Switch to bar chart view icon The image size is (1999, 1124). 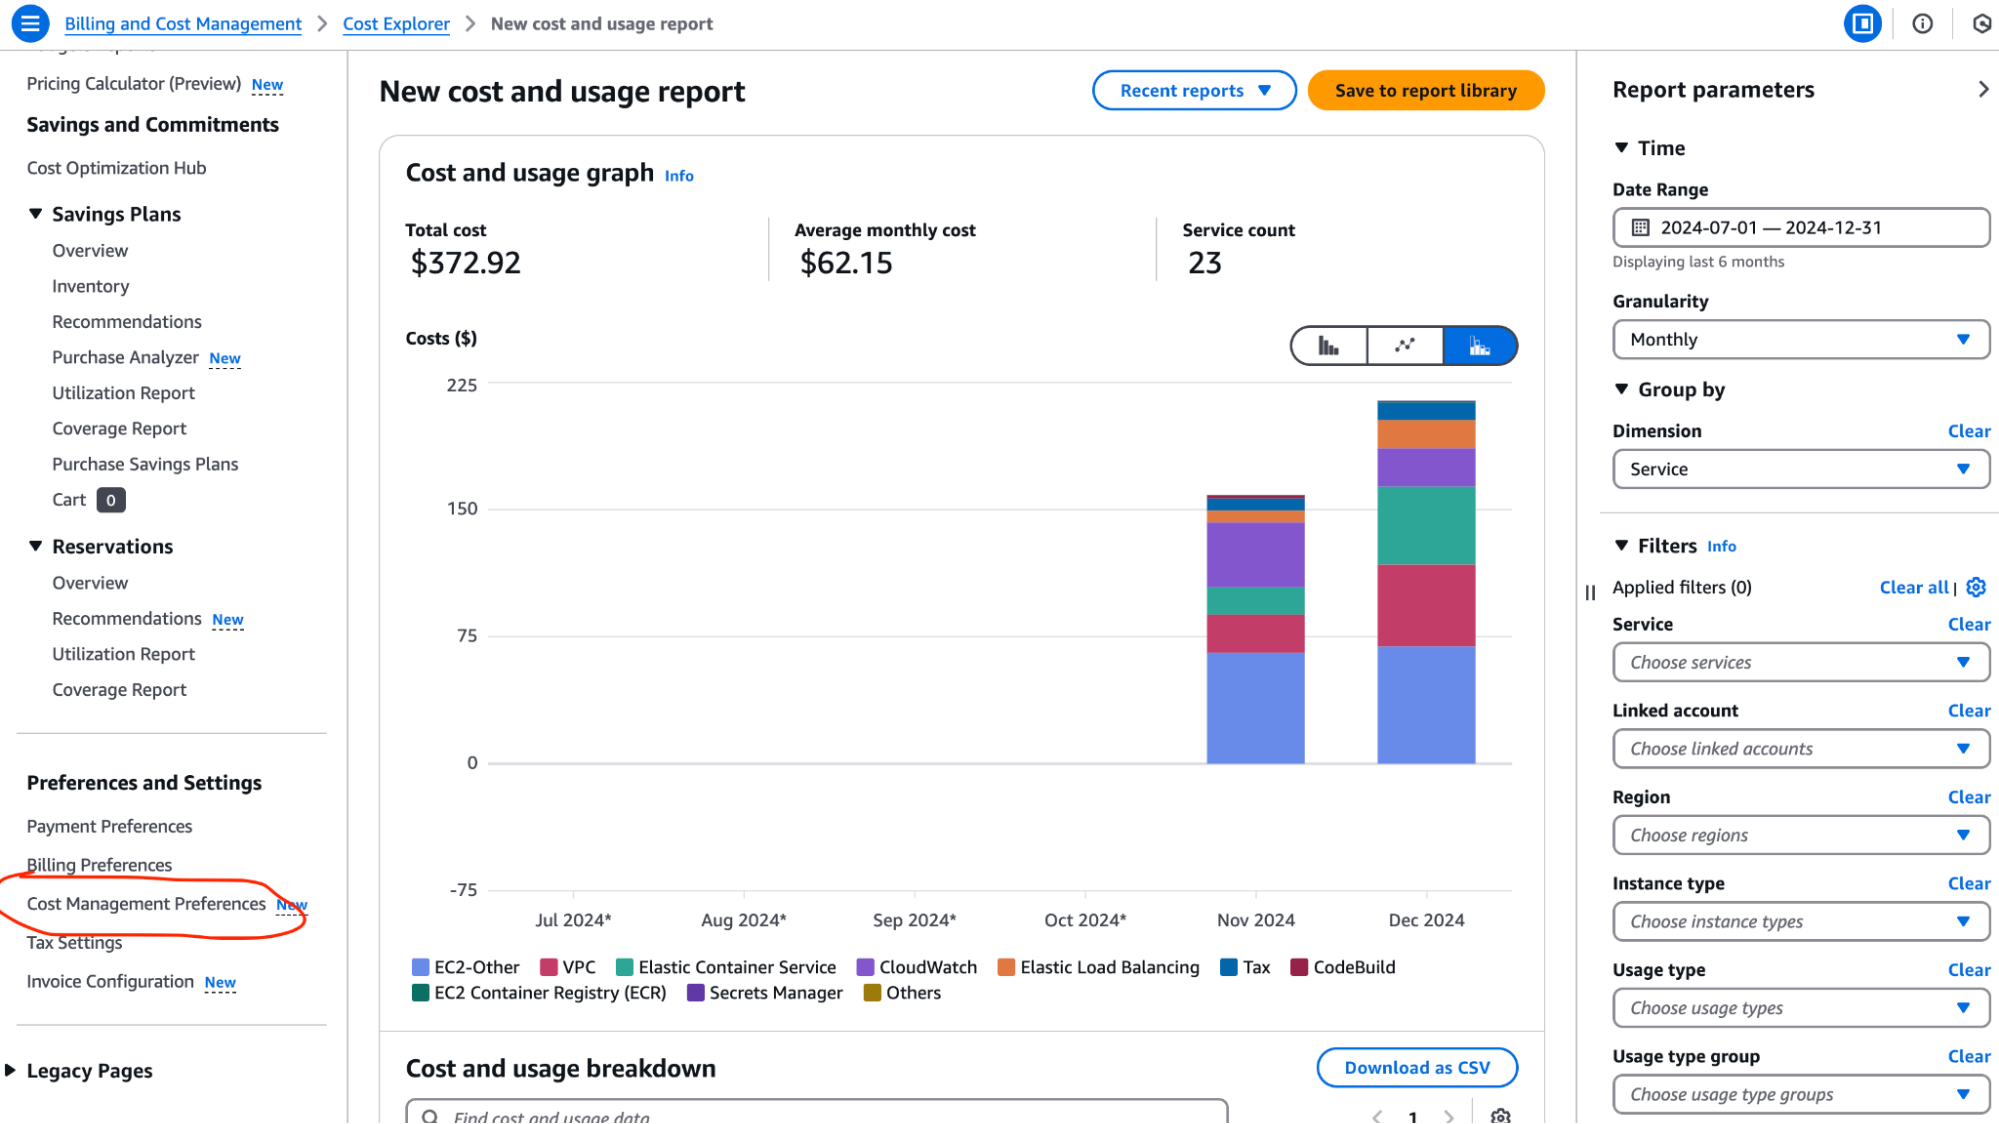pyautogui.click(x=1328, y=346)
